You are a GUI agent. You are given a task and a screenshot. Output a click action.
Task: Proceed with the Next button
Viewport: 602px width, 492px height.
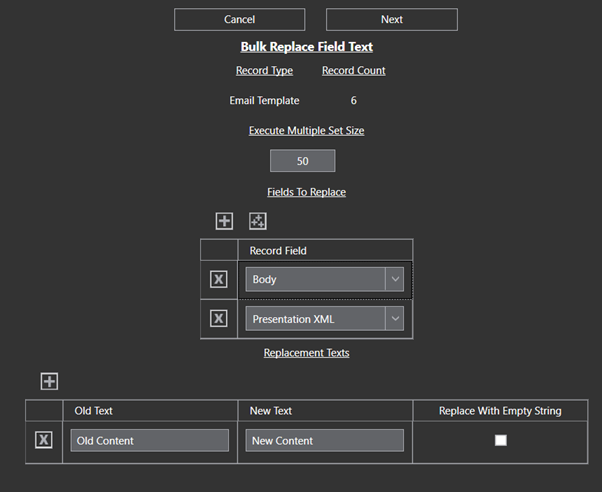pos(391,19)
